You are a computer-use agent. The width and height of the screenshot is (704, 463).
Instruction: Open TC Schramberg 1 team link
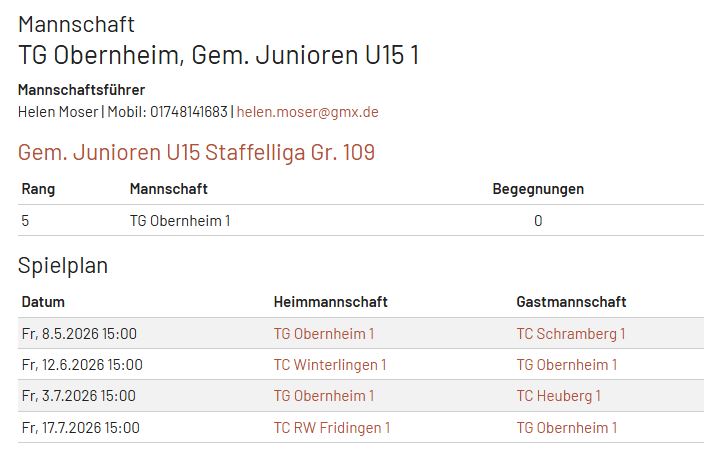[x=570, y=334]
